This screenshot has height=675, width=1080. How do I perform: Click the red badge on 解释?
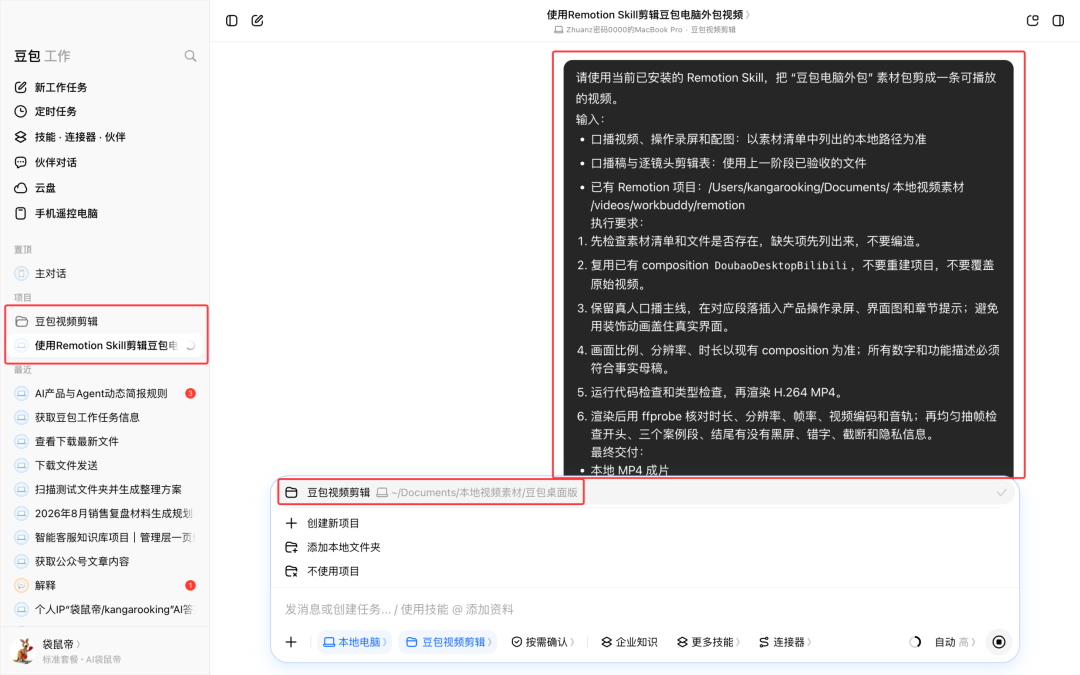[x=191, y=585]
